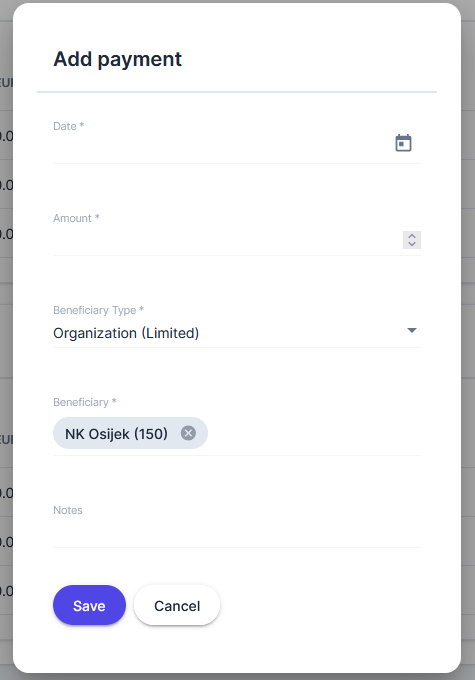The image size is (475, 680).
Task: Focus the Notes input field
Action: (237, 534)
